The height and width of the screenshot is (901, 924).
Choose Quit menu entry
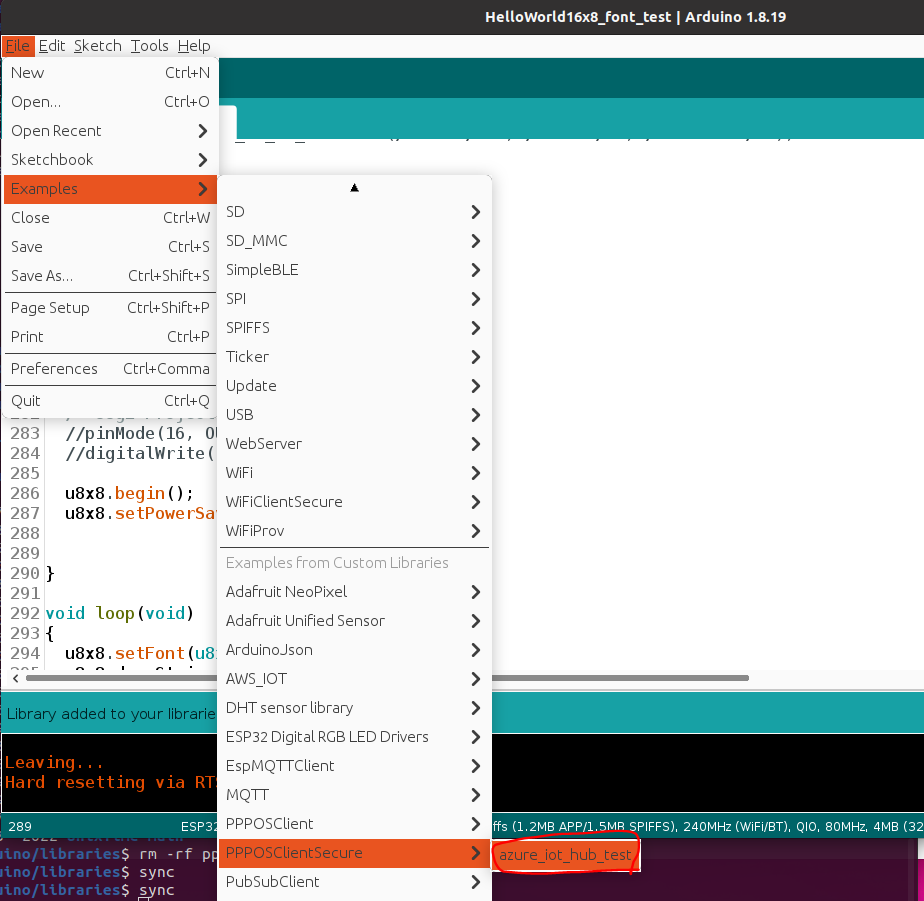110,401
